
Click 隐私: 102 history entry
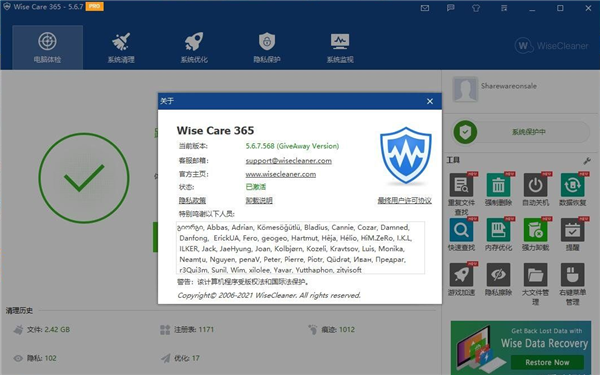click(x=35, y=358)
